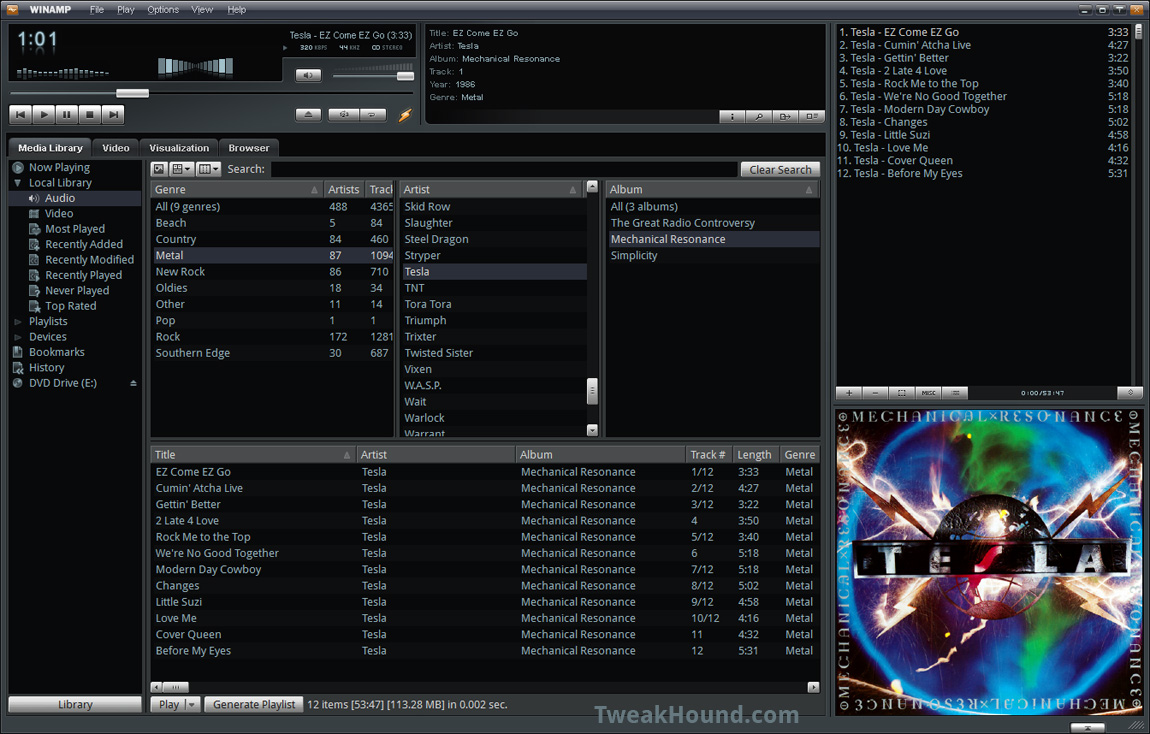Click the volume slider handle
The image size is (1150, 734).
click(x=405, y=76)
